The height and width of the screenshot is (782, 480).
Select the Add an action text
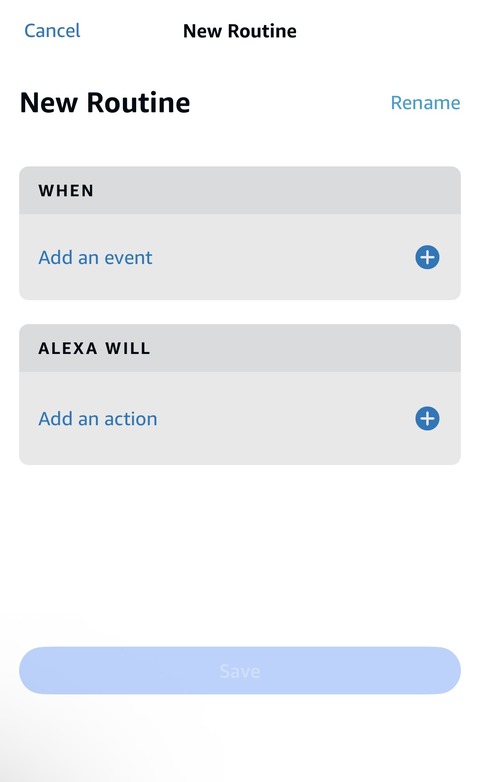(98, 419)
